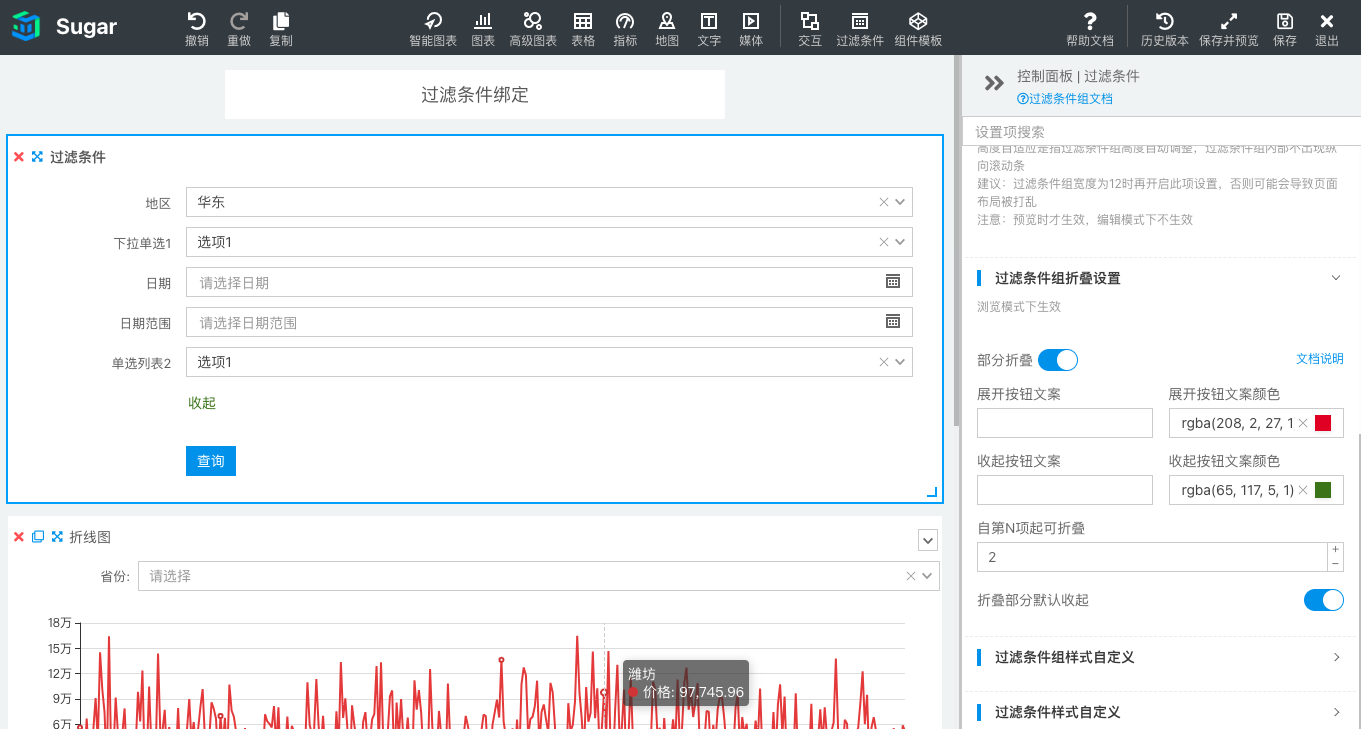Click the 请选择日期 date input

coord(549,282)
